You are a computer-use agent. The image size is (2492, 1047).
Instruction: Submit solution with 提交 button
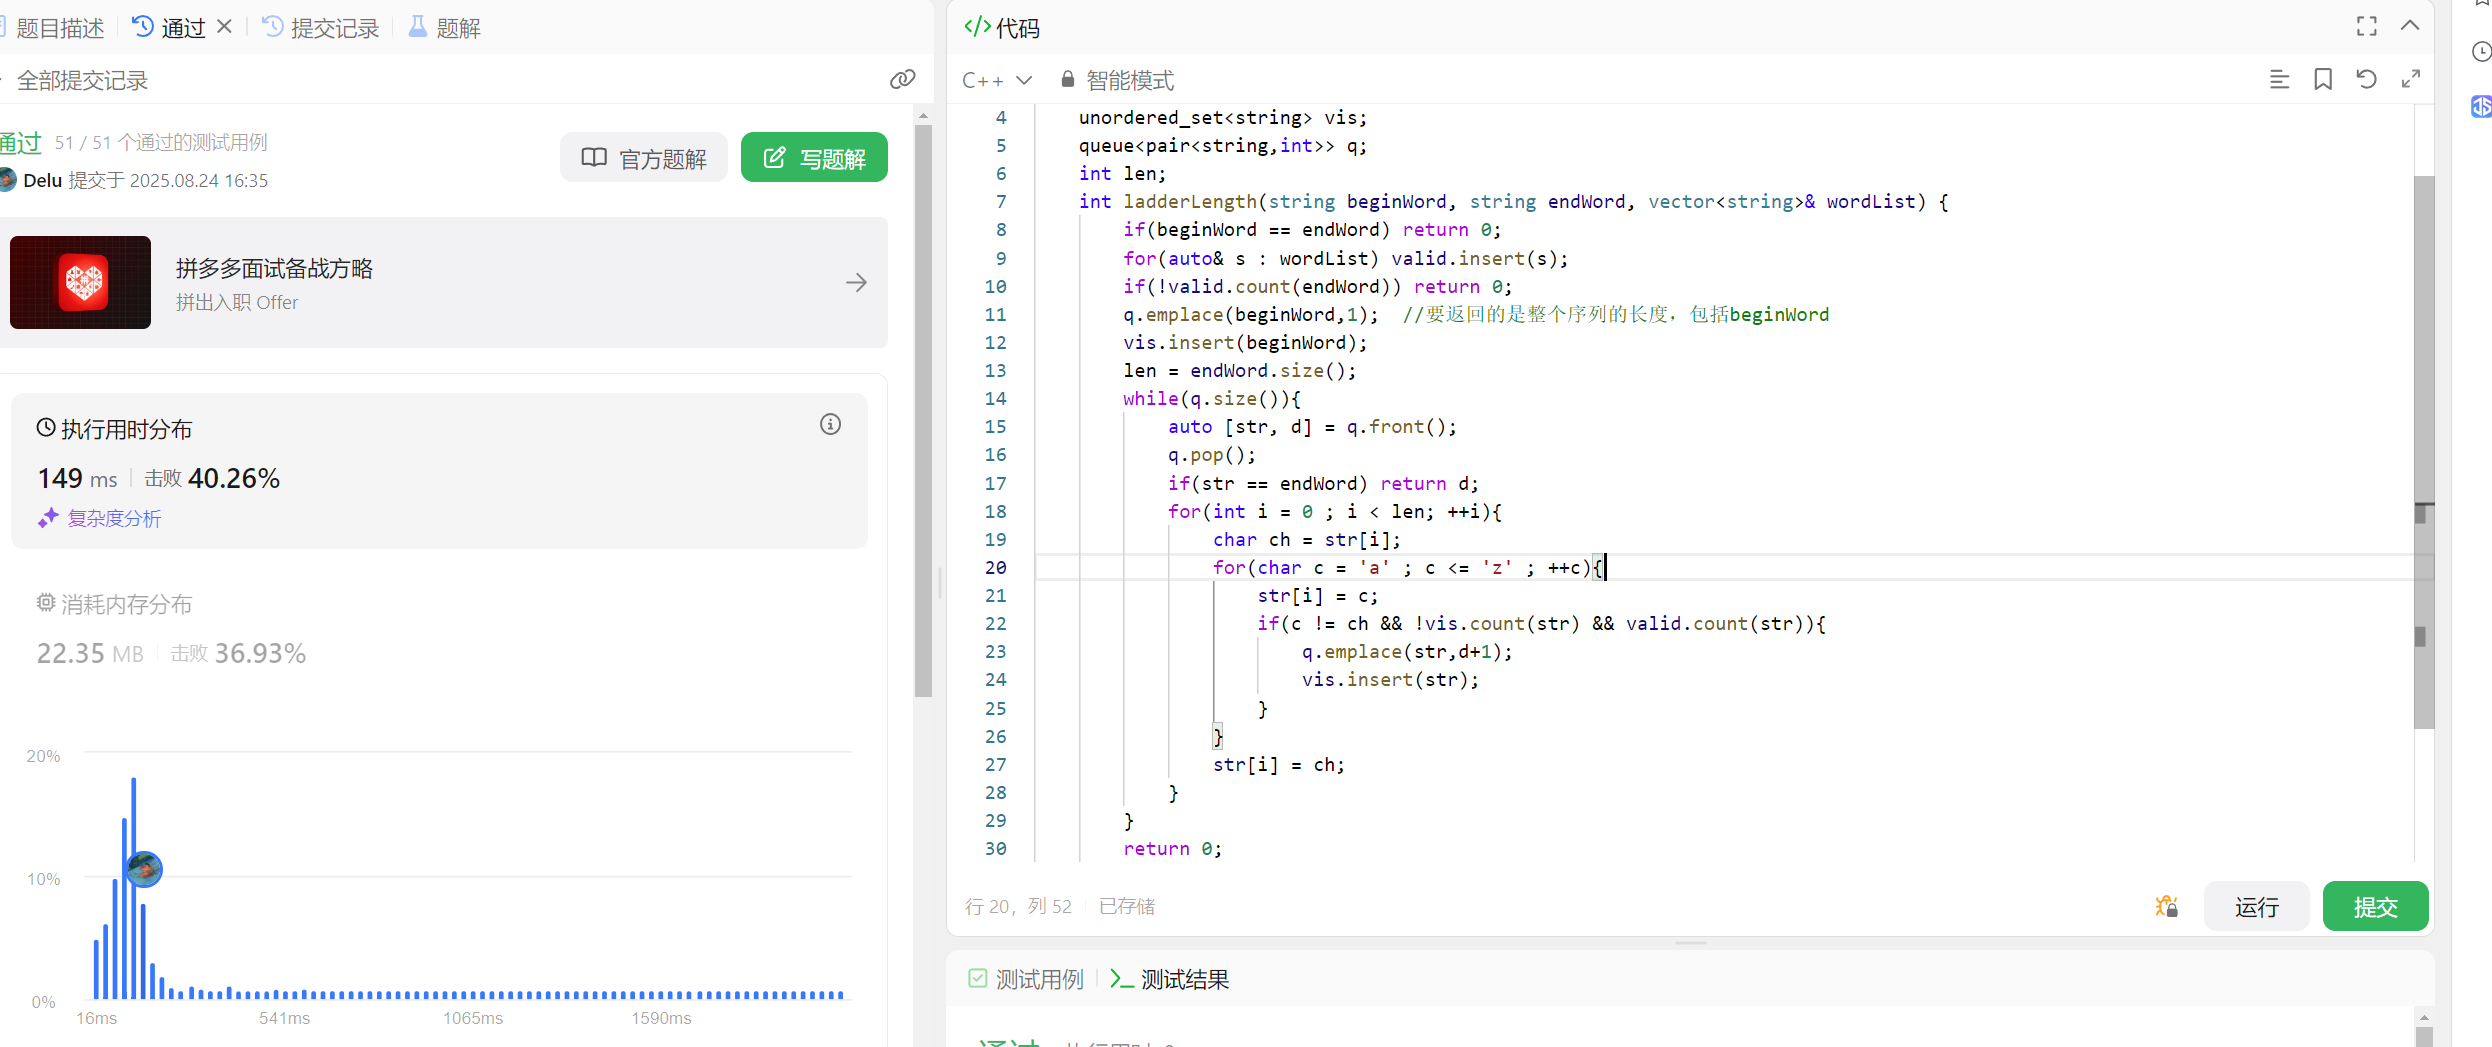(2375, 906)
